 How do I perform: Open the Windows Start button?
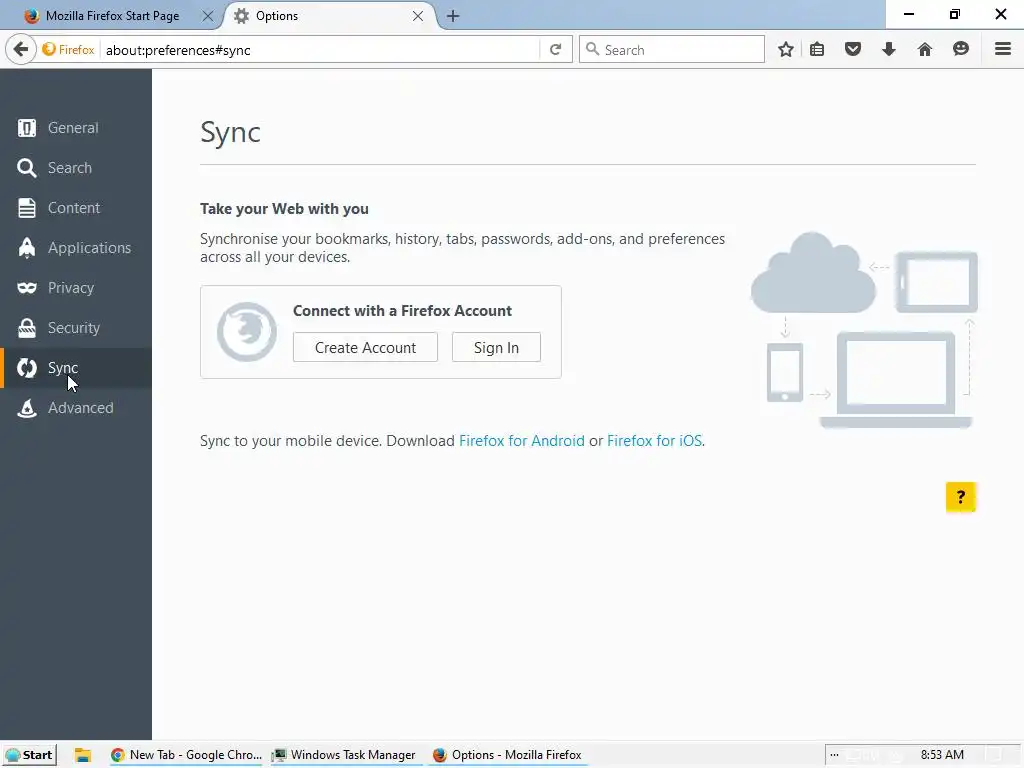coord(29,755)
